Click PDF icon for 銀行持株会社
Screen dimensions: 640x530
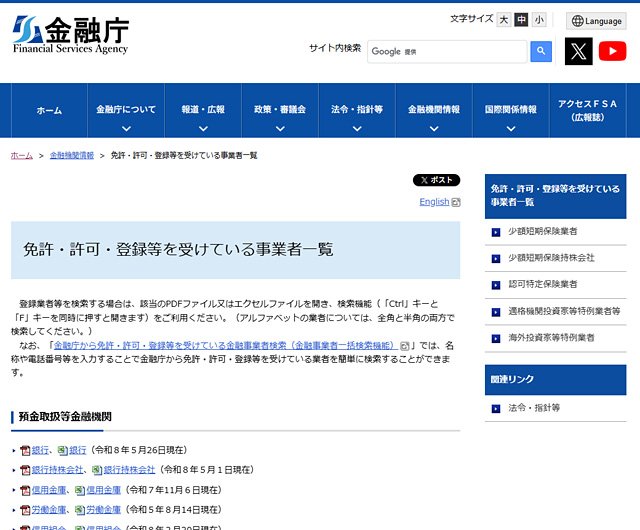coord(25,470)
